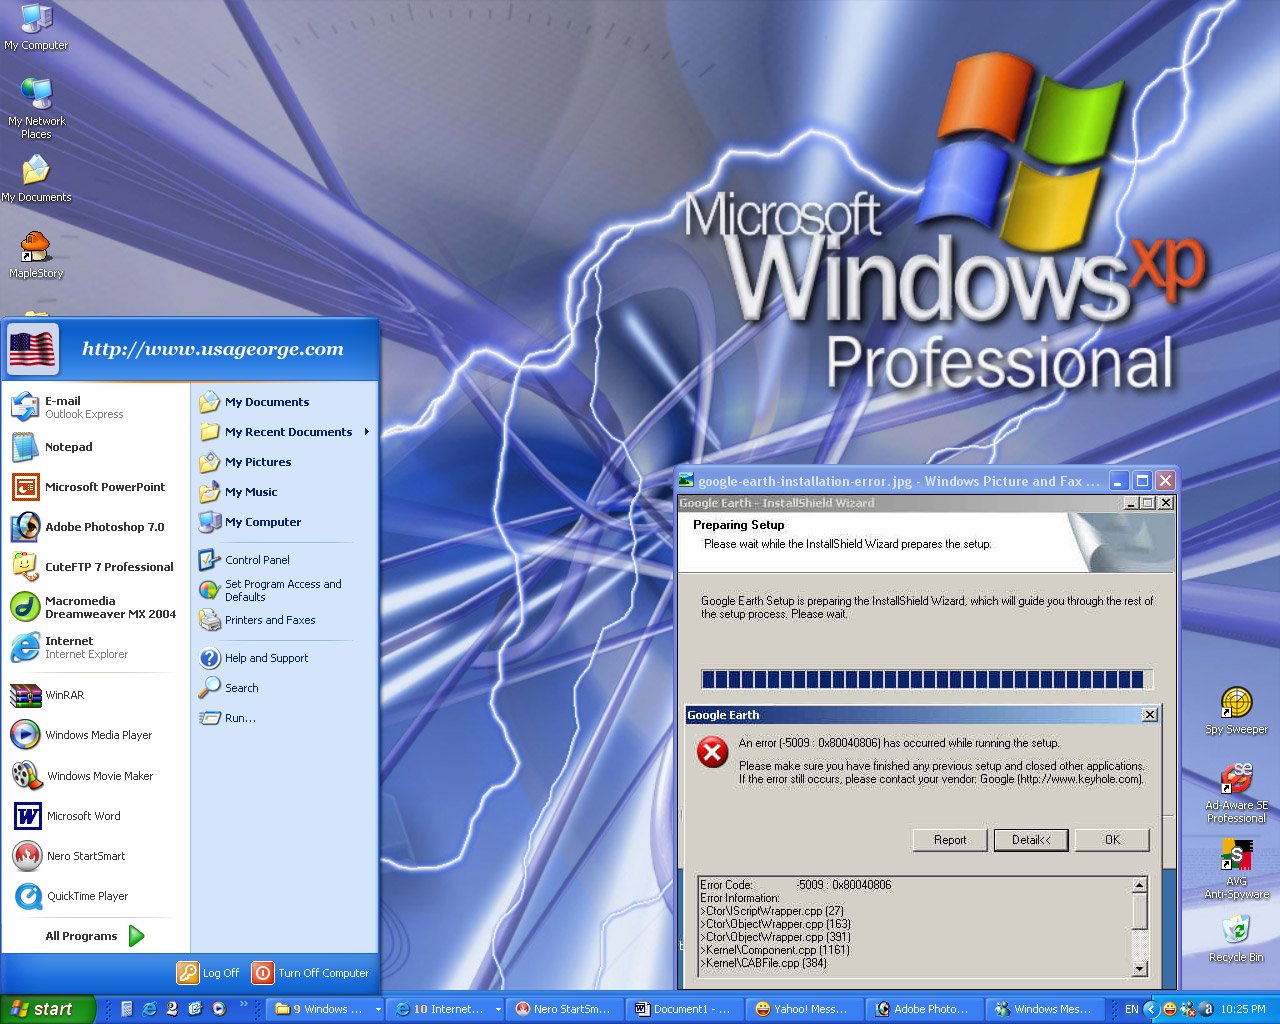Click Yahoo Messenger smiley tray icon
Viewport: 1280px width, 1024px height.
1169,1009
